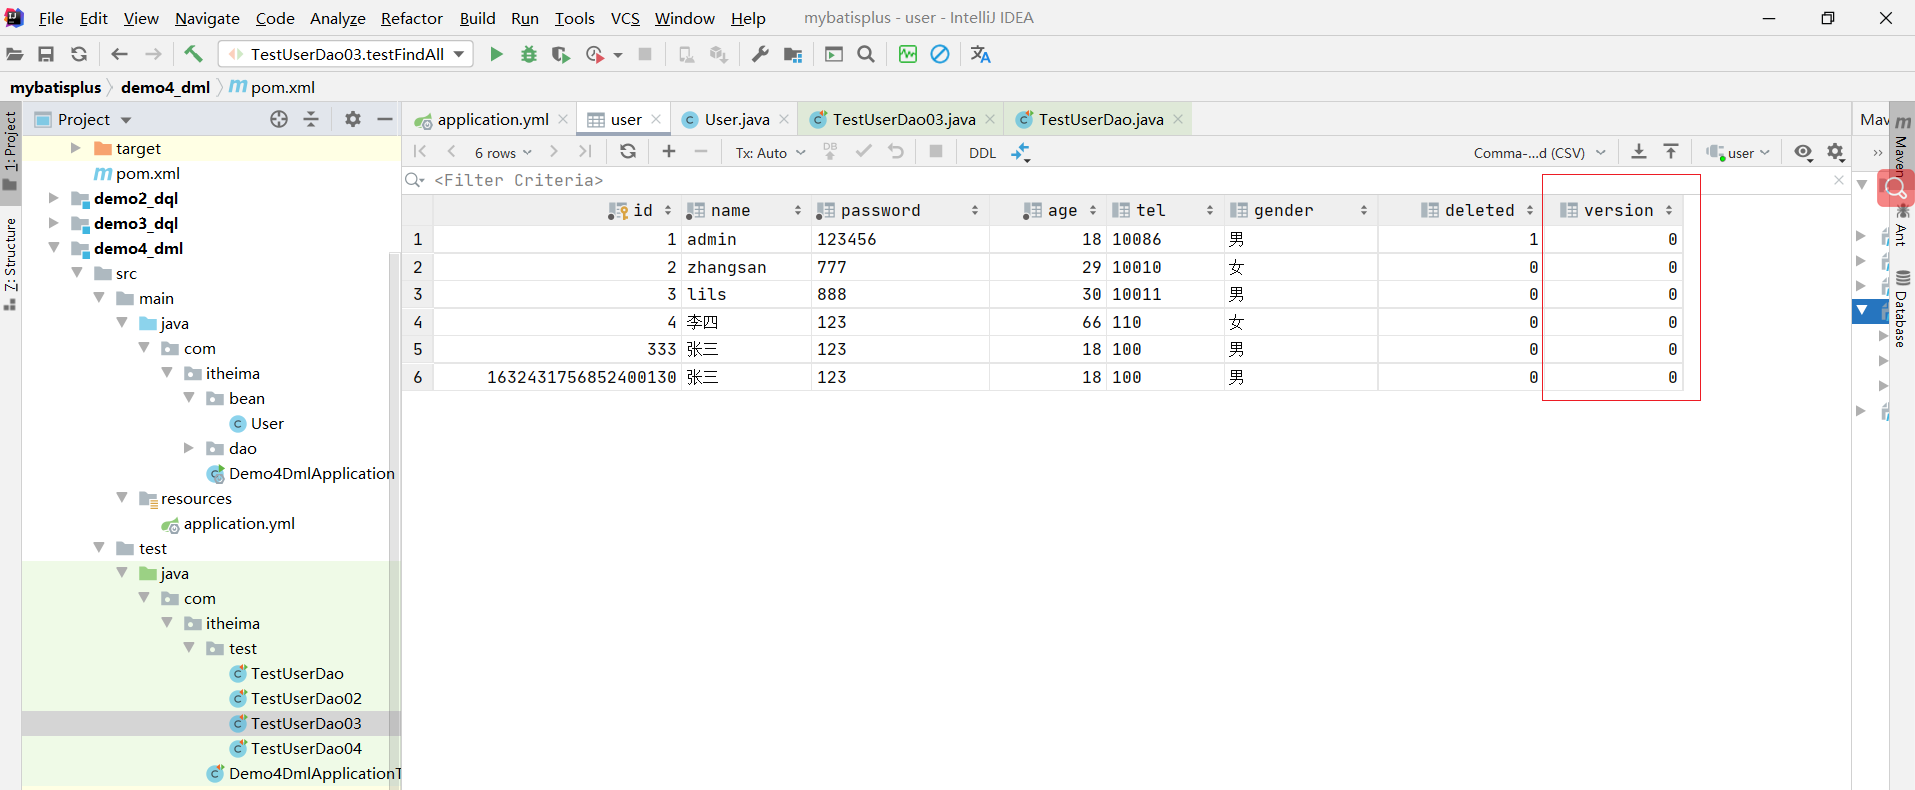
Task: Switch to the application.yml tab
Action: tap(493, 119)
